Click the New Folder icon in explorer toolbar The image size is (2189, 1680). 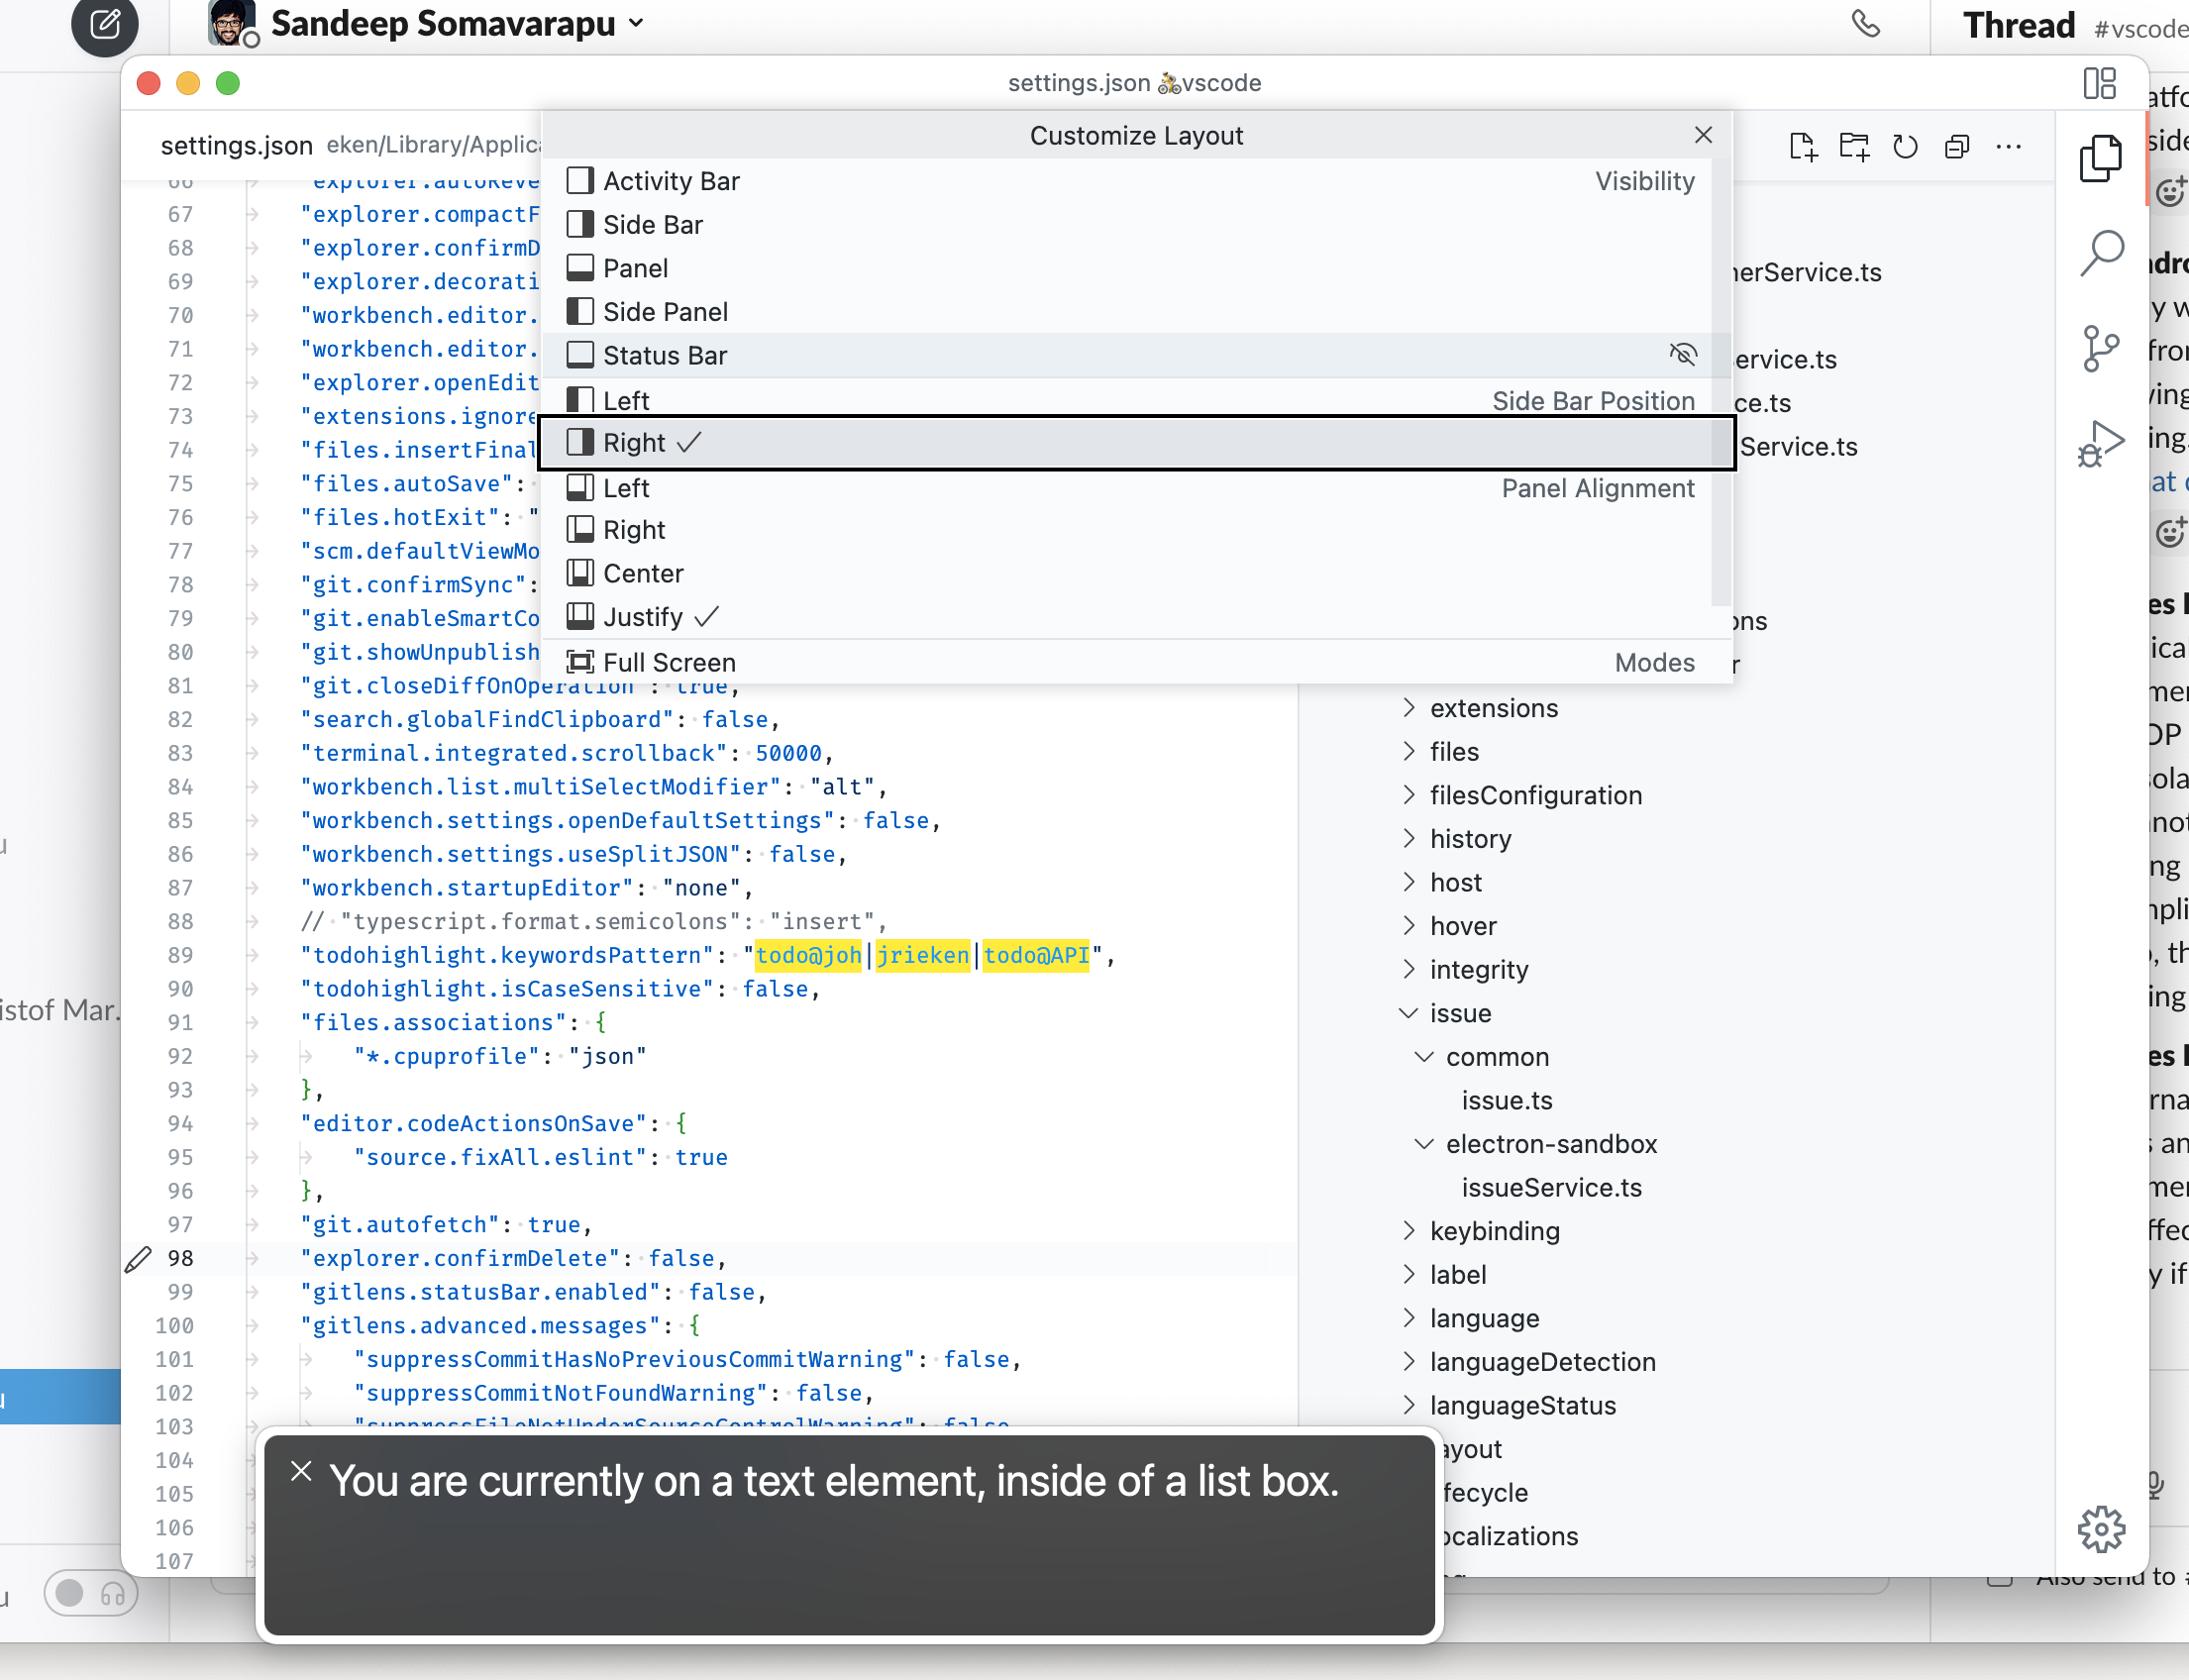point(1854,147)
